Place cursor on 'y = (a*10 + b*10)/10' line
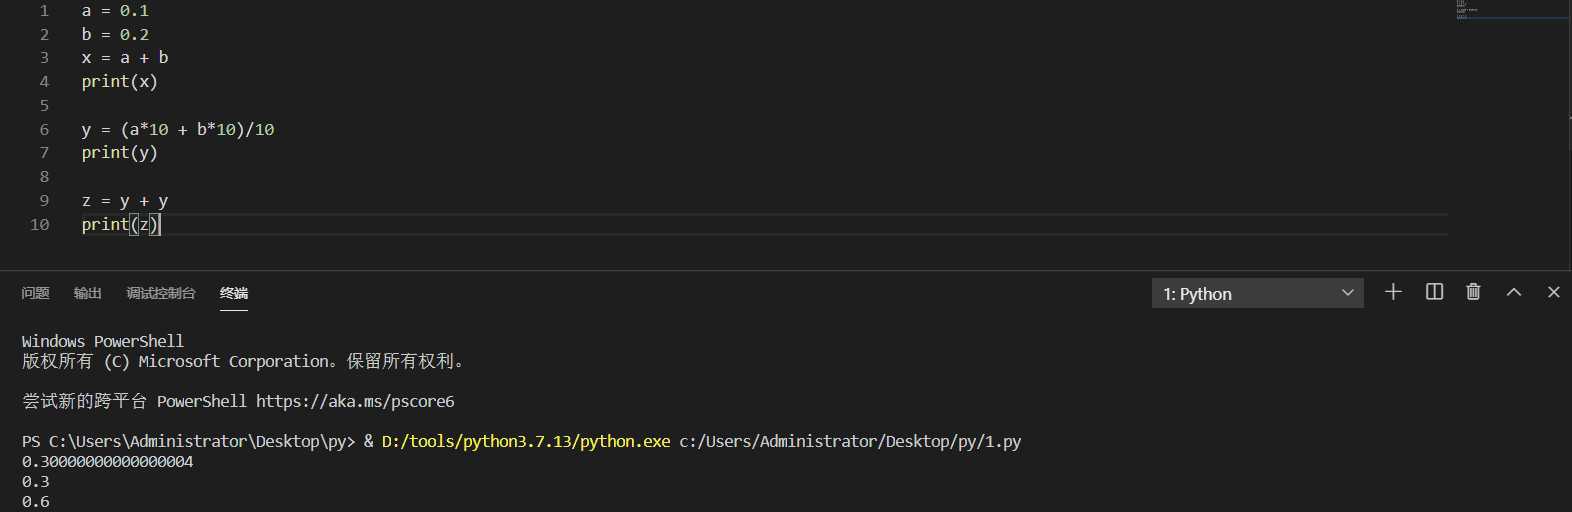Image resolution: width=1572 pixels, height=512 pixels. click(x=178, y=129)
